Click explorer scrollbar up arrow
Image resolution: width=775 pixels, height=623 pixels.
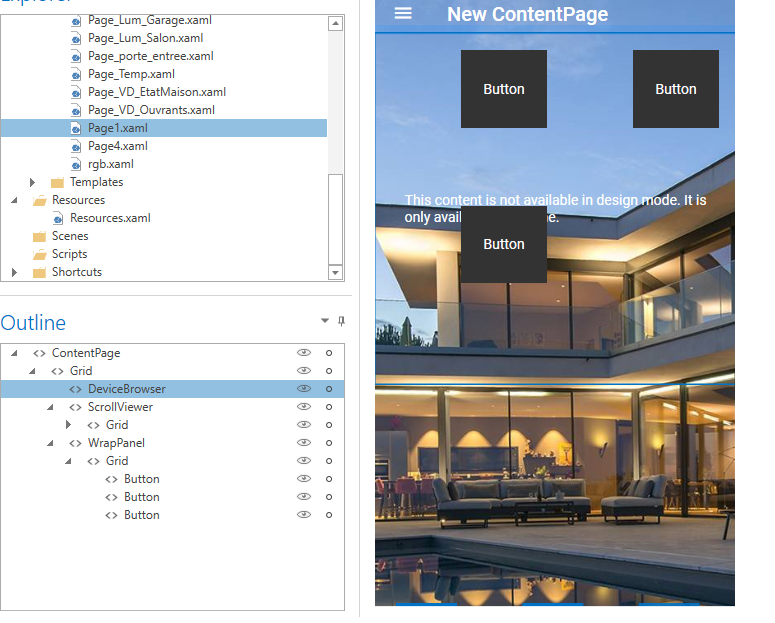336,23
